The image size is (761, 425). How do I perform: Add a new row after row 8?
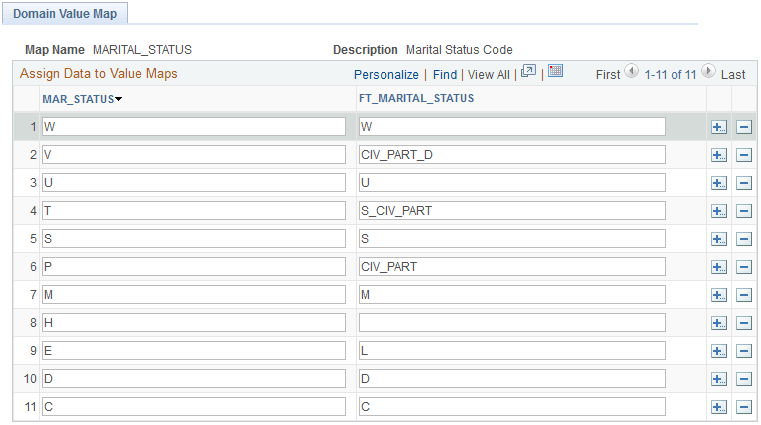719,323
